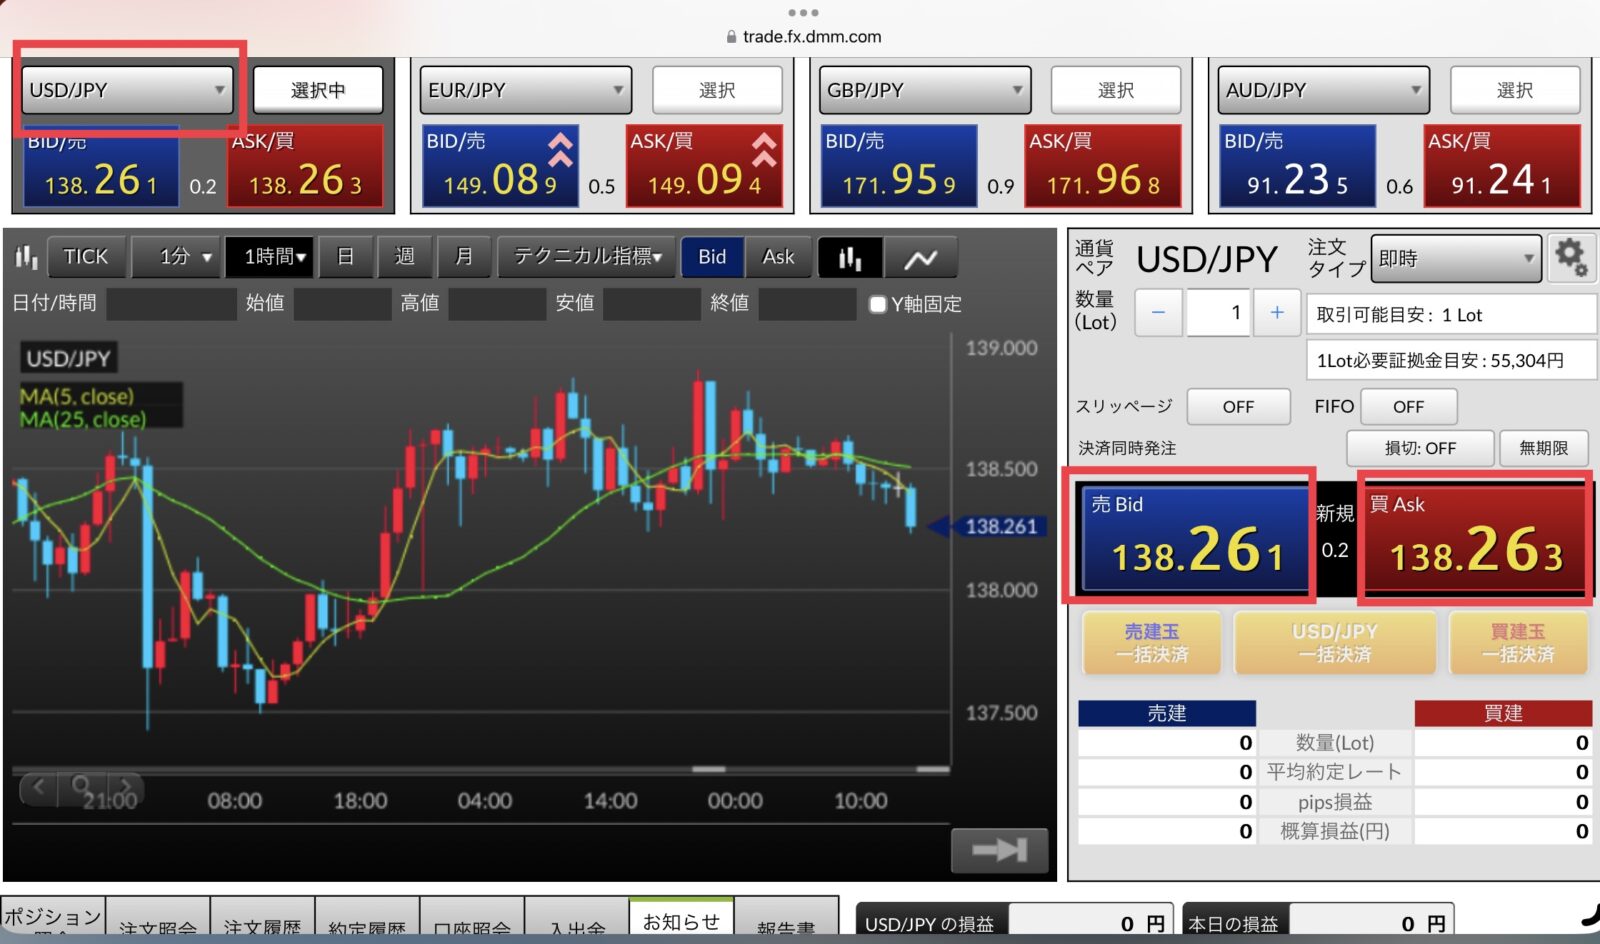Image resolution: width=1600 pixels, height=944 pixels.
Task: Increase lot quantity with plus button
Action: 1277,313
